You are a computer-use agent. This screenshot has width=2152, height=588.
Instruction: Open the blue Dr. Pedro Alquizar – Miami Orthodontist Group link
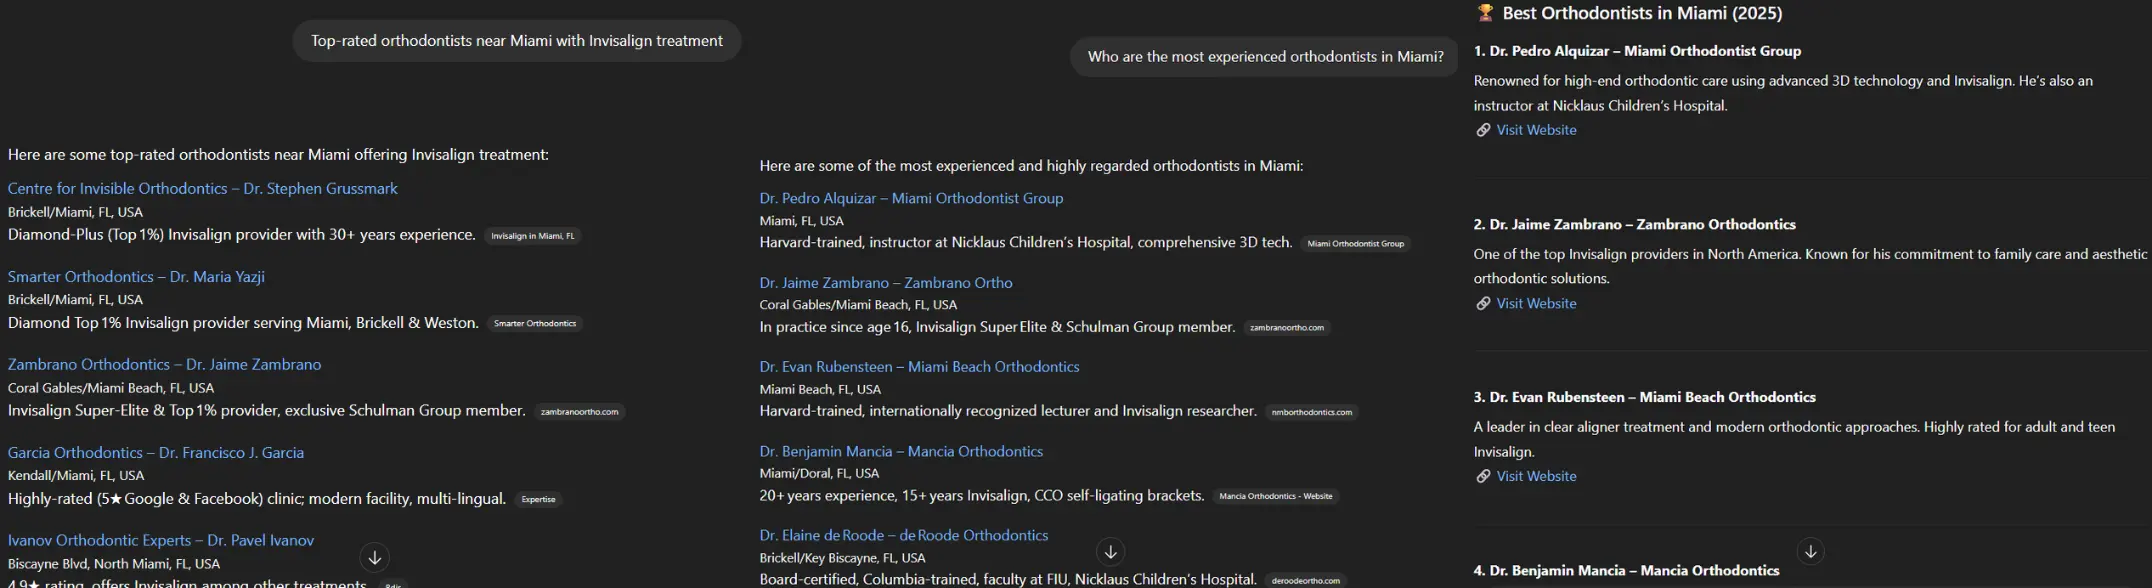pyautogui.click(x=911, y=198)
